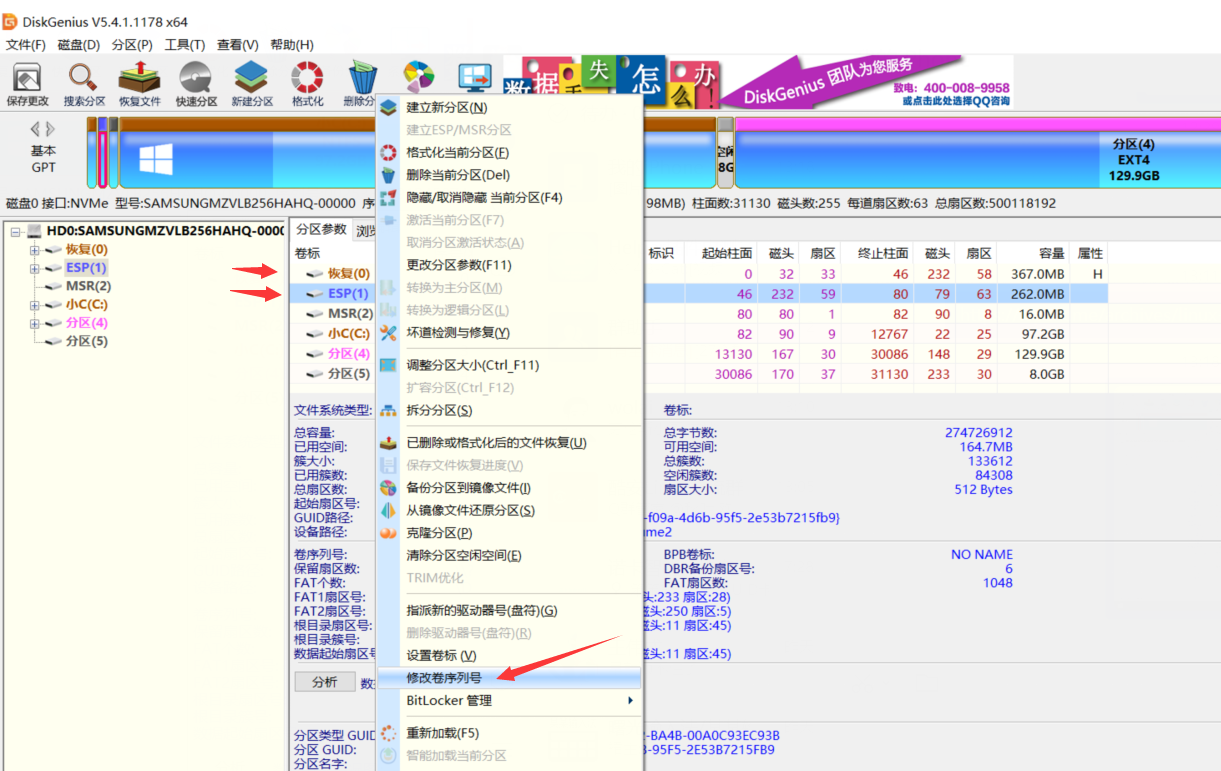Click the Format (格式化) toolbar icon
Image resolution: width=1221 pixels, height=771 pixels.
click(307, 84)
